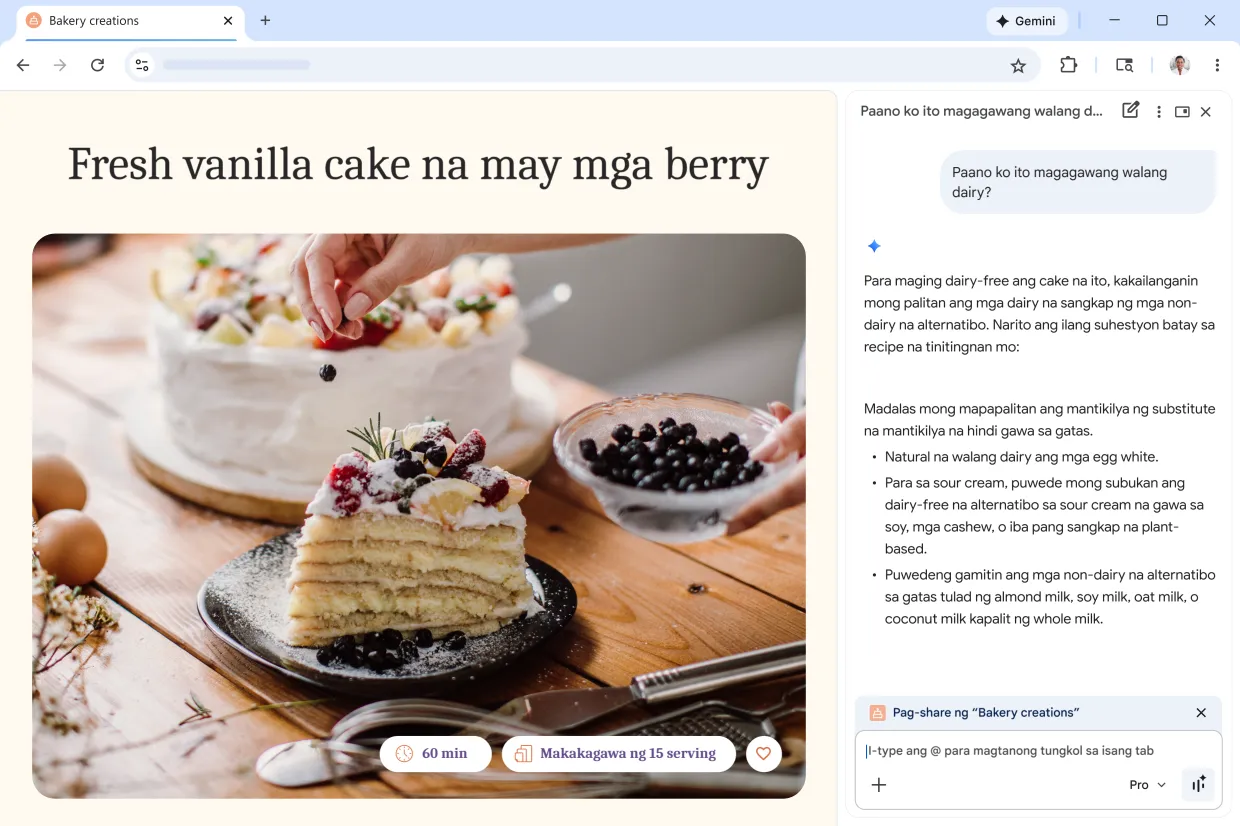The height and width of the screenshot is (826, 1240).
Task: Toggle the Gemini button in title bar
Action: pyautogui.click(x=1026, y=21)
